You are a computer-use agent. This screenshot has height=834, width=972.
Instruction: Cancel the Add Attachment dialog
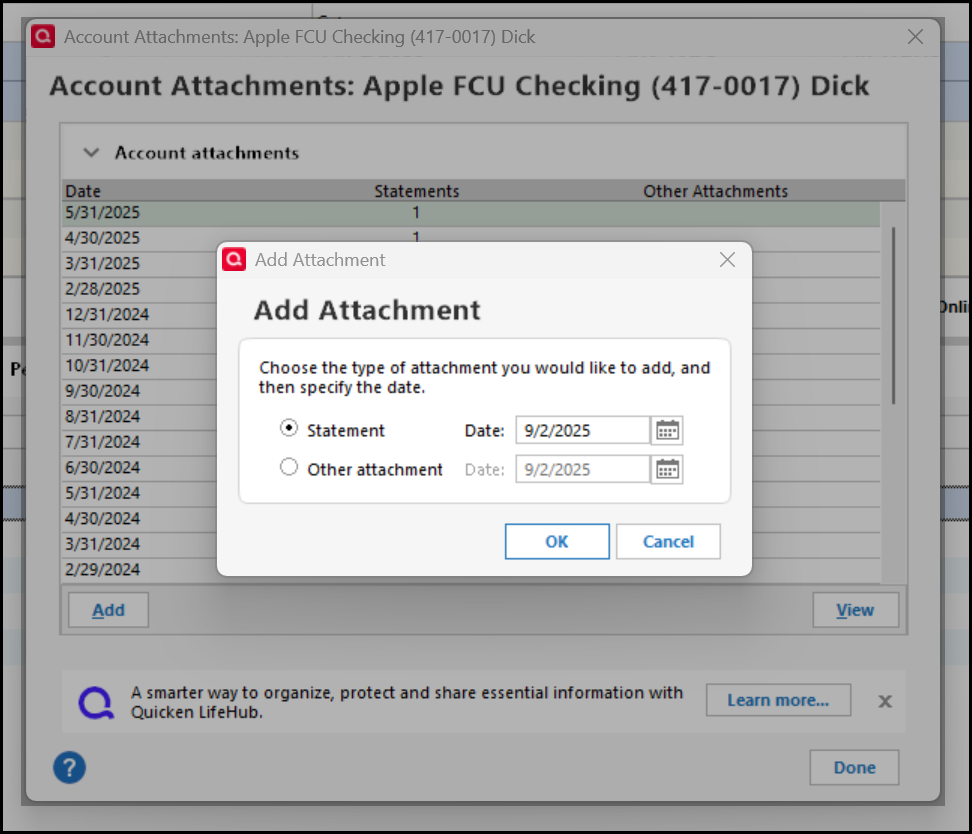point(668,541)
